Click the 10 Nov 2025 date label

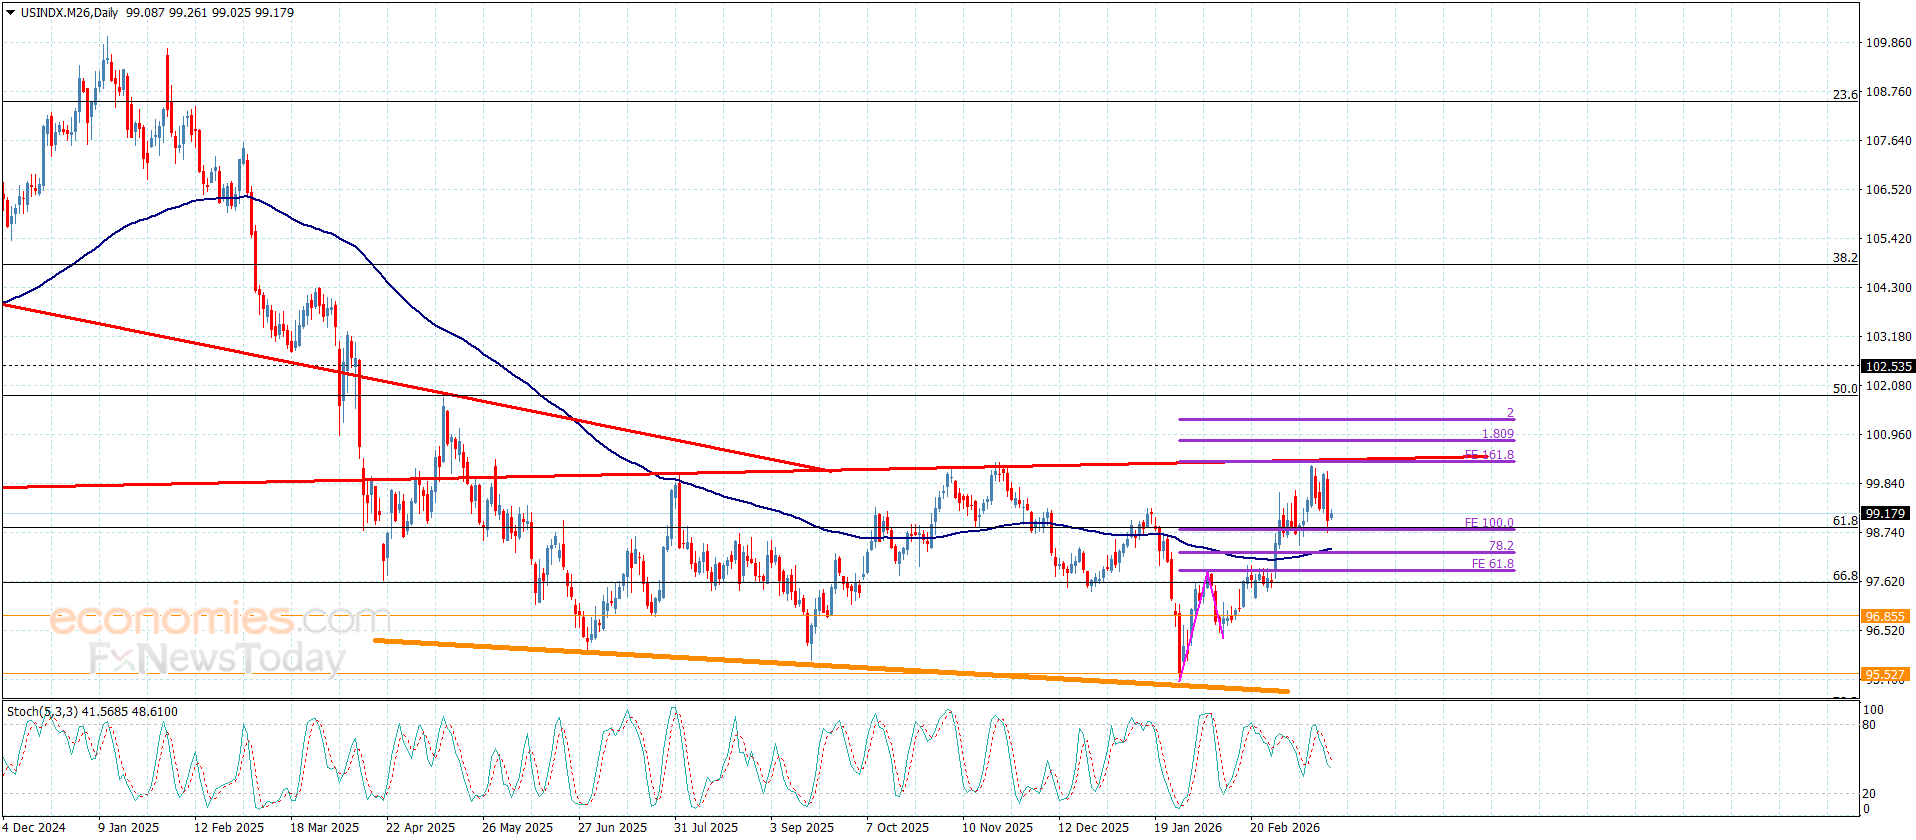click(997, 827)
